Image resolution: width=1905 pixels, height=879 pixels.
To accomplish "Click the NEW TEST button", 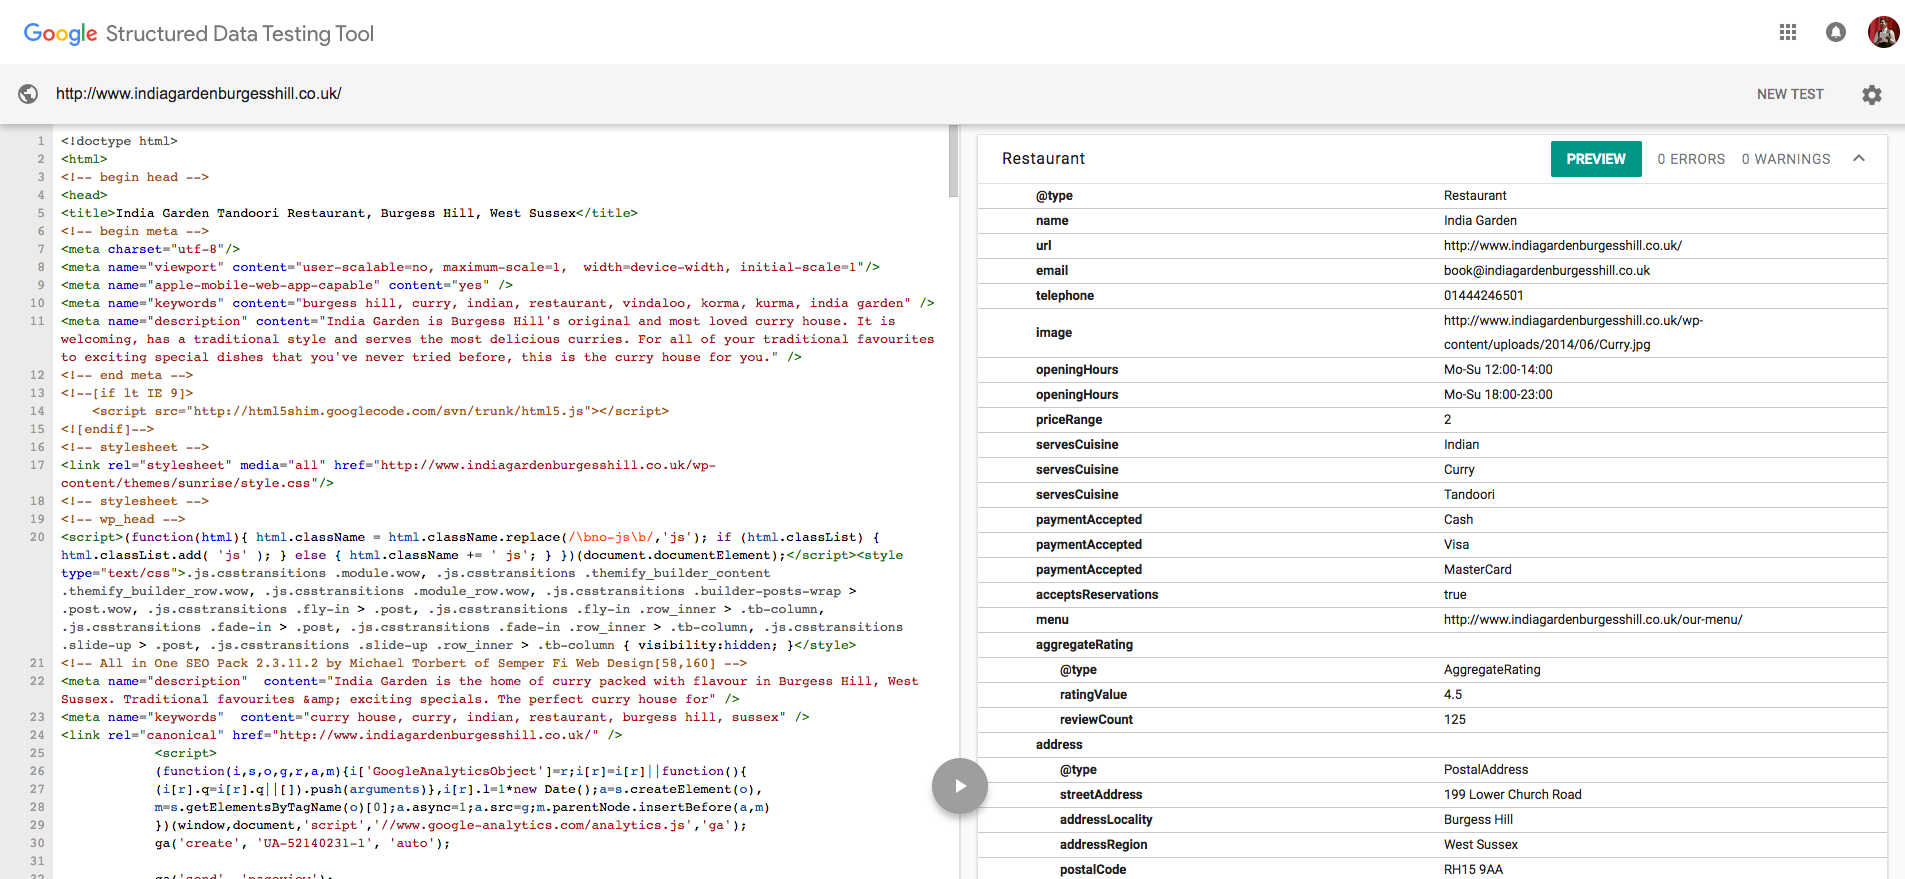I will 1790,94.
